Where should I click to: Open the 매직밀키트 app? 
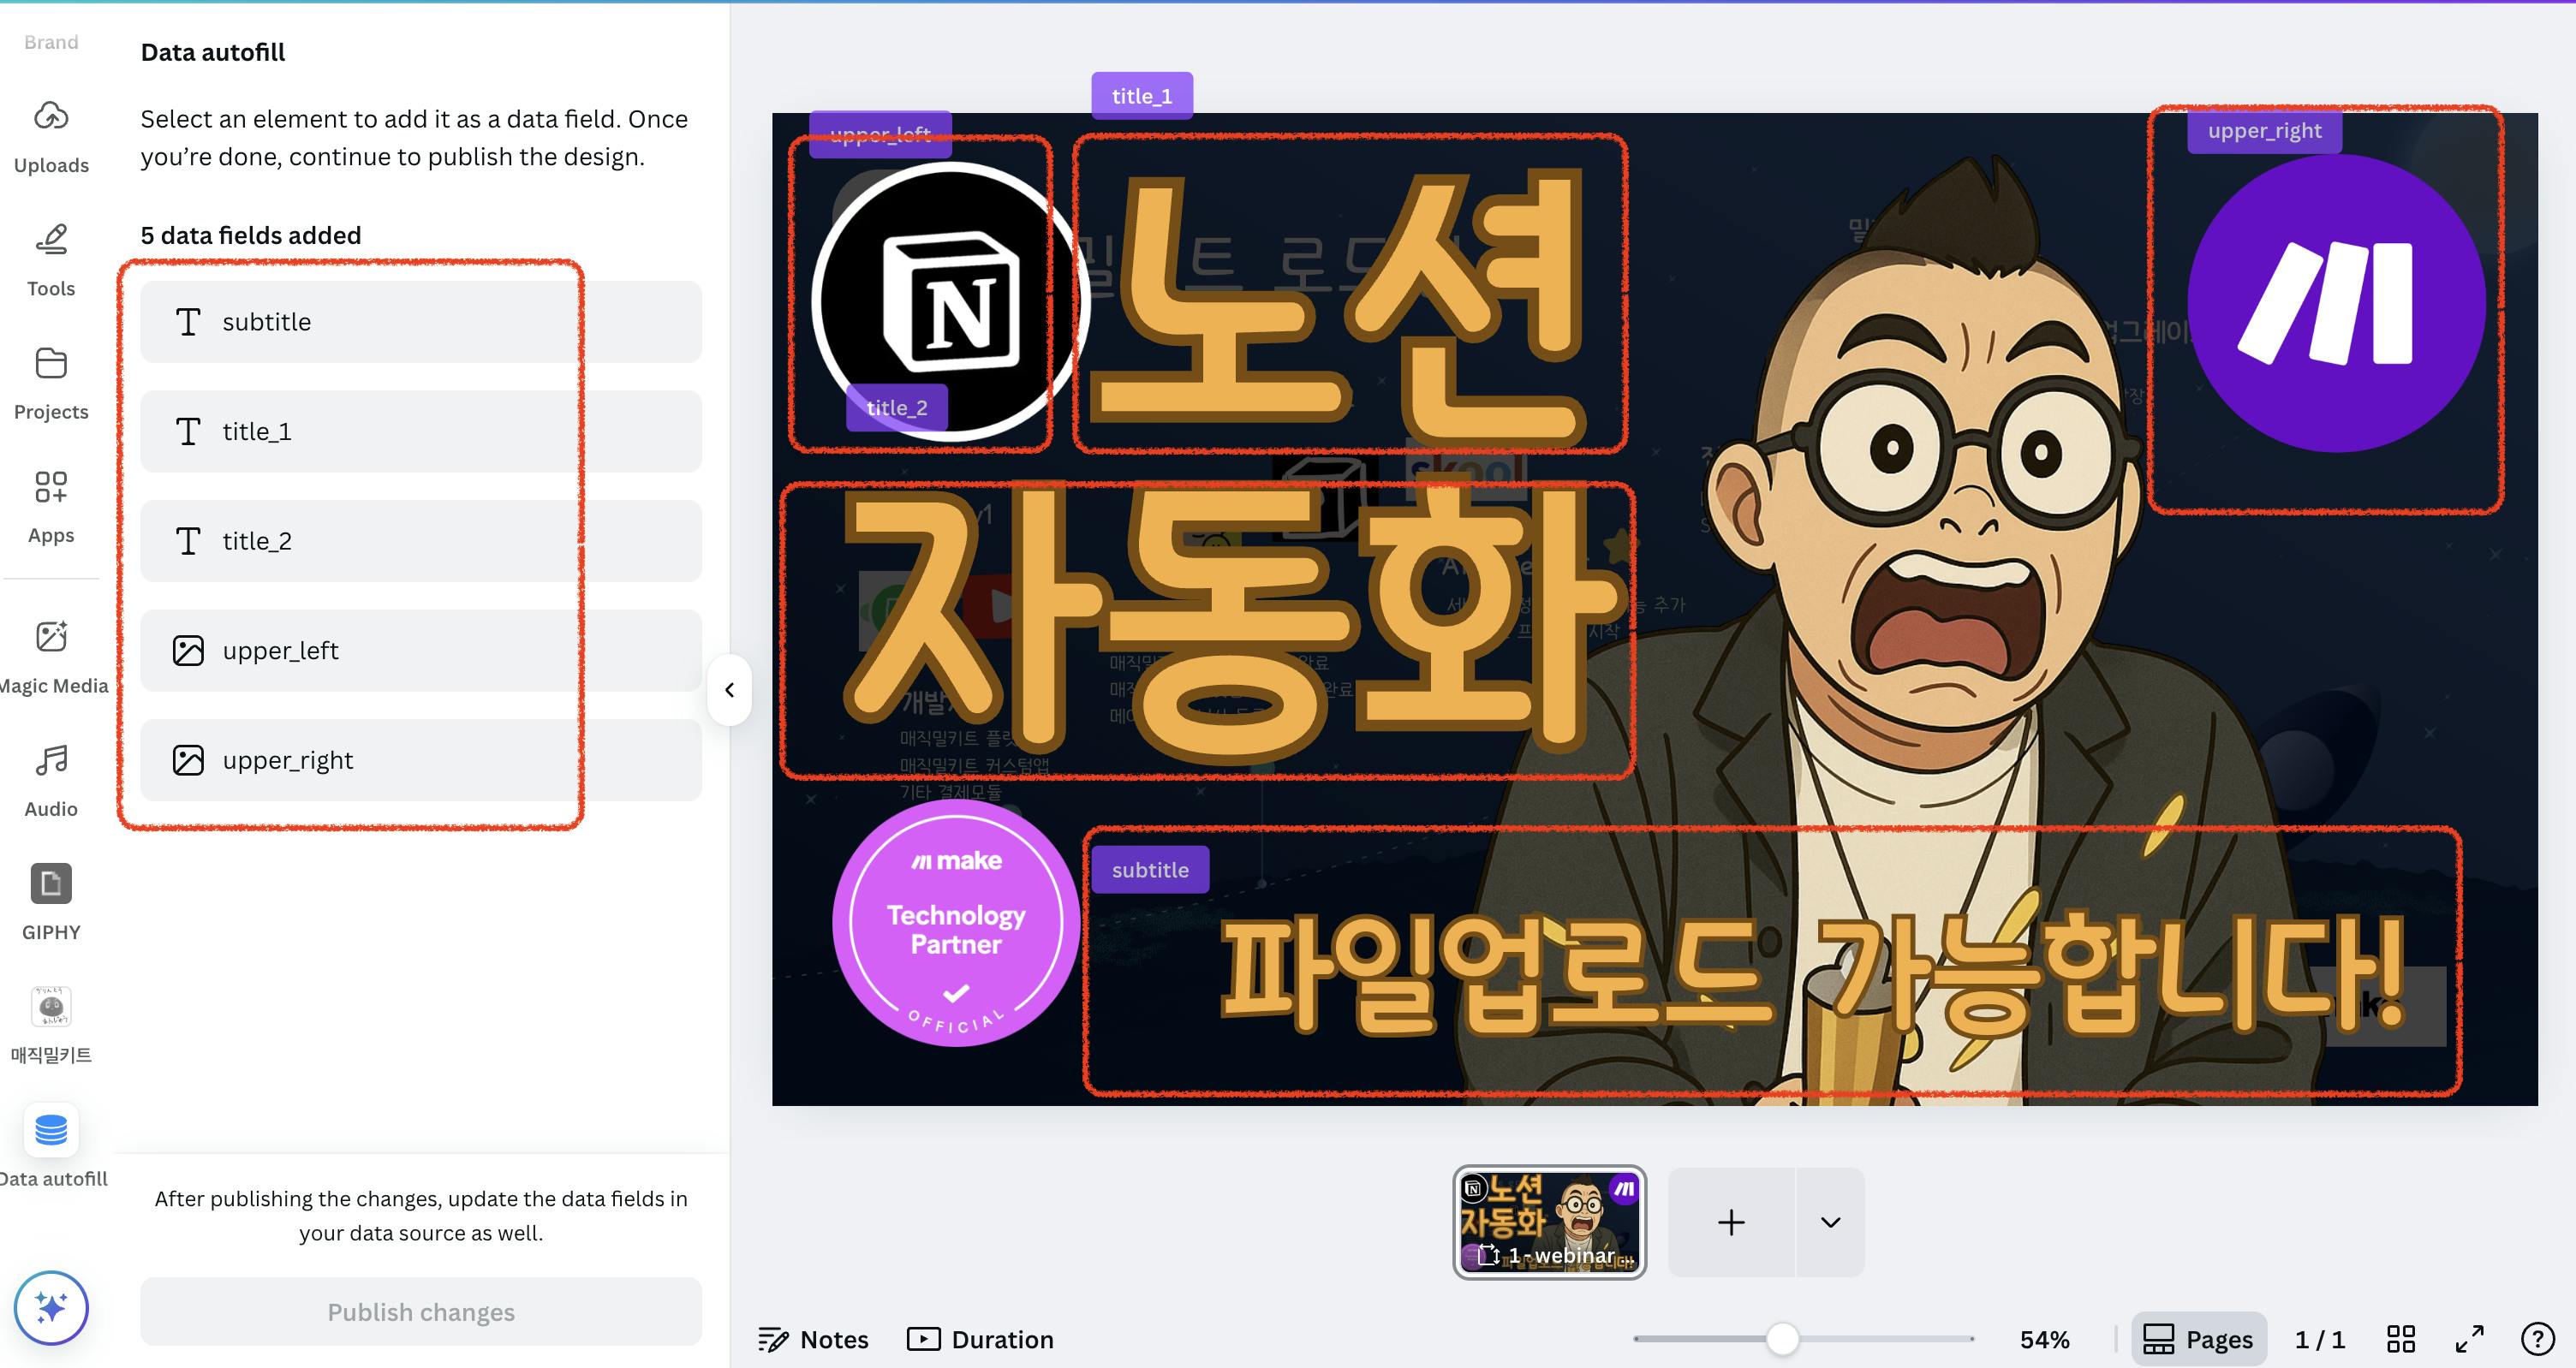[x=51, y=1026]
